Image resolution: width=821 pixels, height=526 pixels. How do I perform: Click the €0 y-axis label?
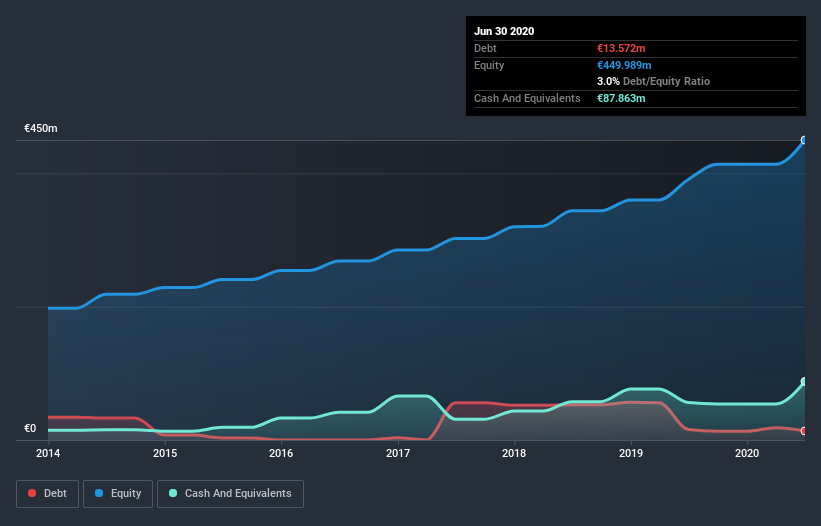pyautogui.click(x=30, y=428)
